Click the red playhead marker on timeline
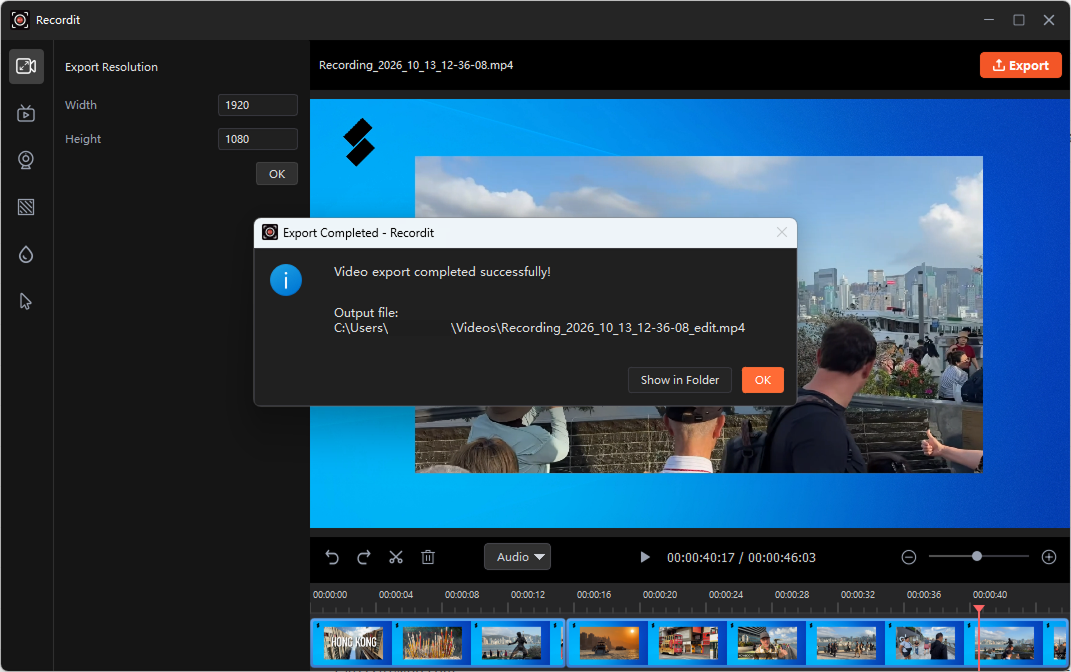Viewport: 1071px width, 672px height. (979, 608)
